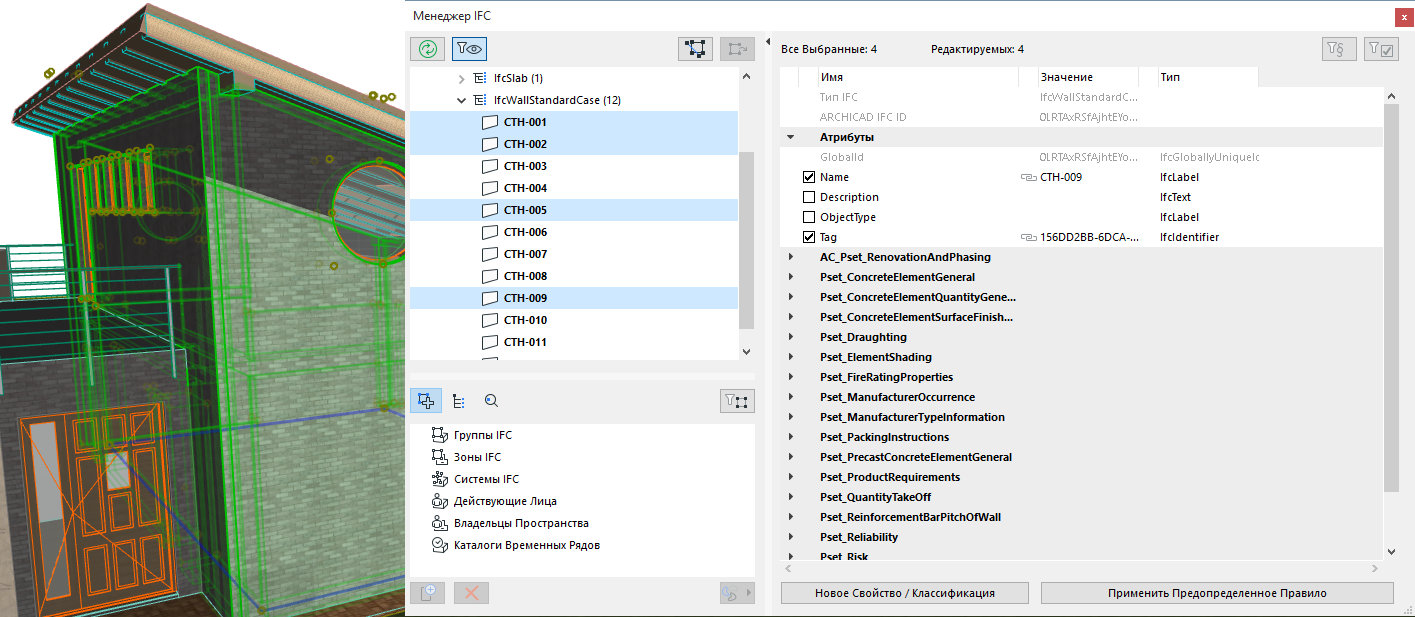Click the filter properties by scheme button
Screen dimensions: 1415x617
(1338, 48)
